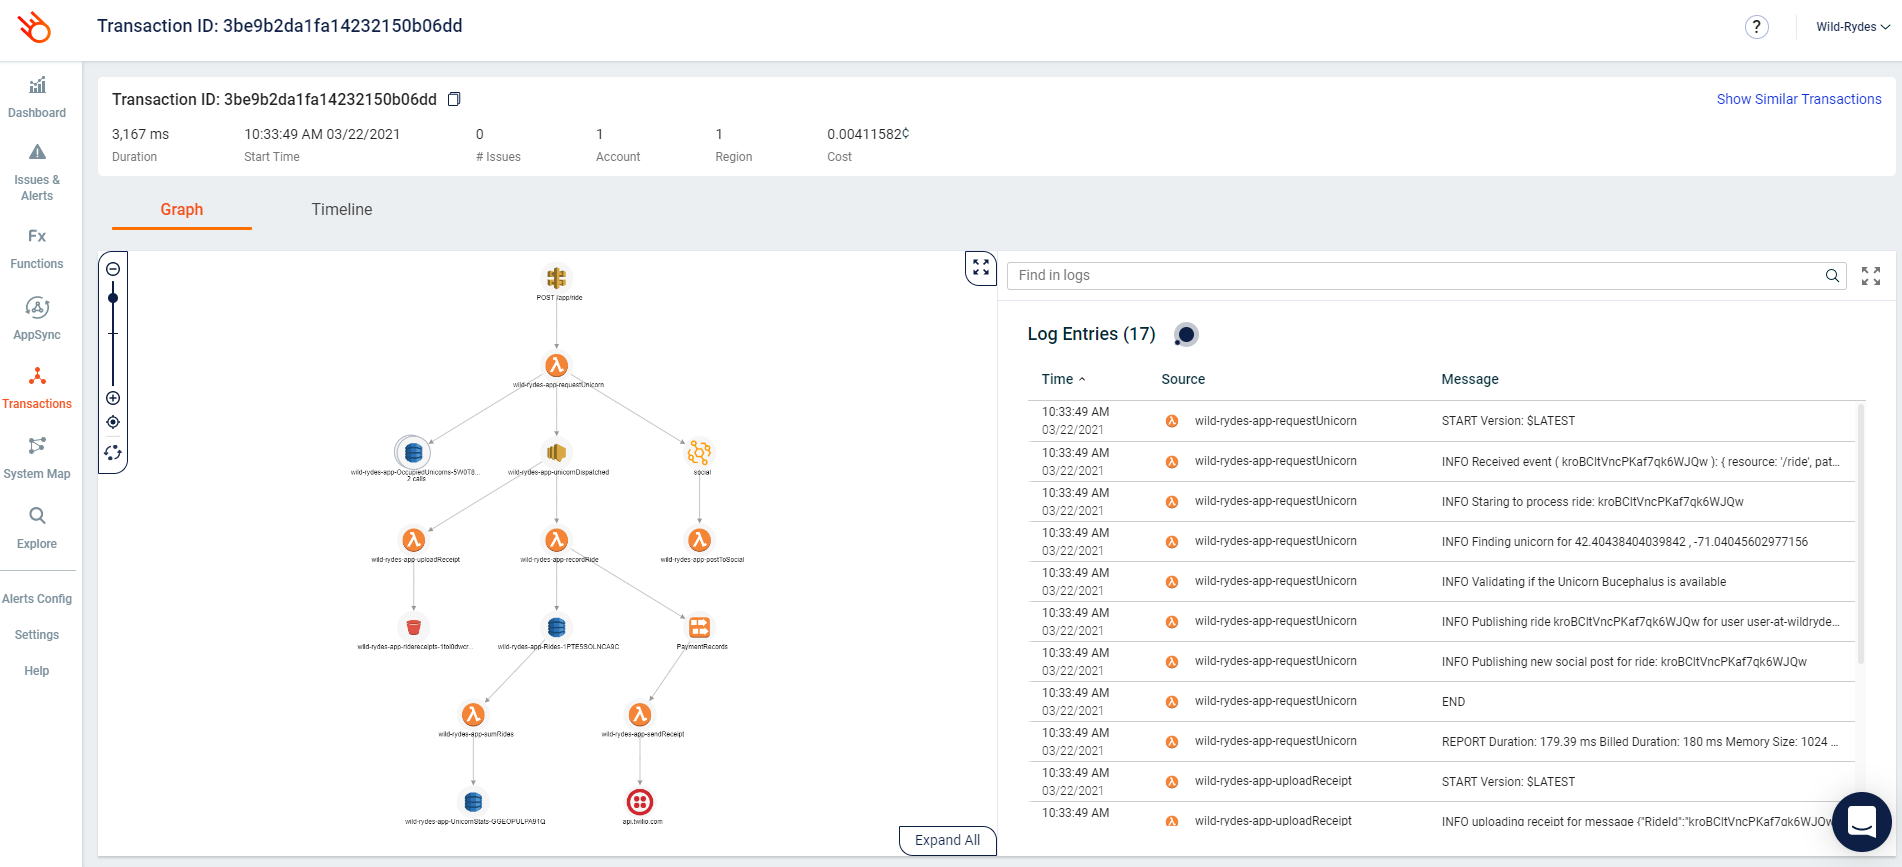Open Settings in the sidebar
The width and height of the screenshot is (1902, 867).
(x=37, y=635)
